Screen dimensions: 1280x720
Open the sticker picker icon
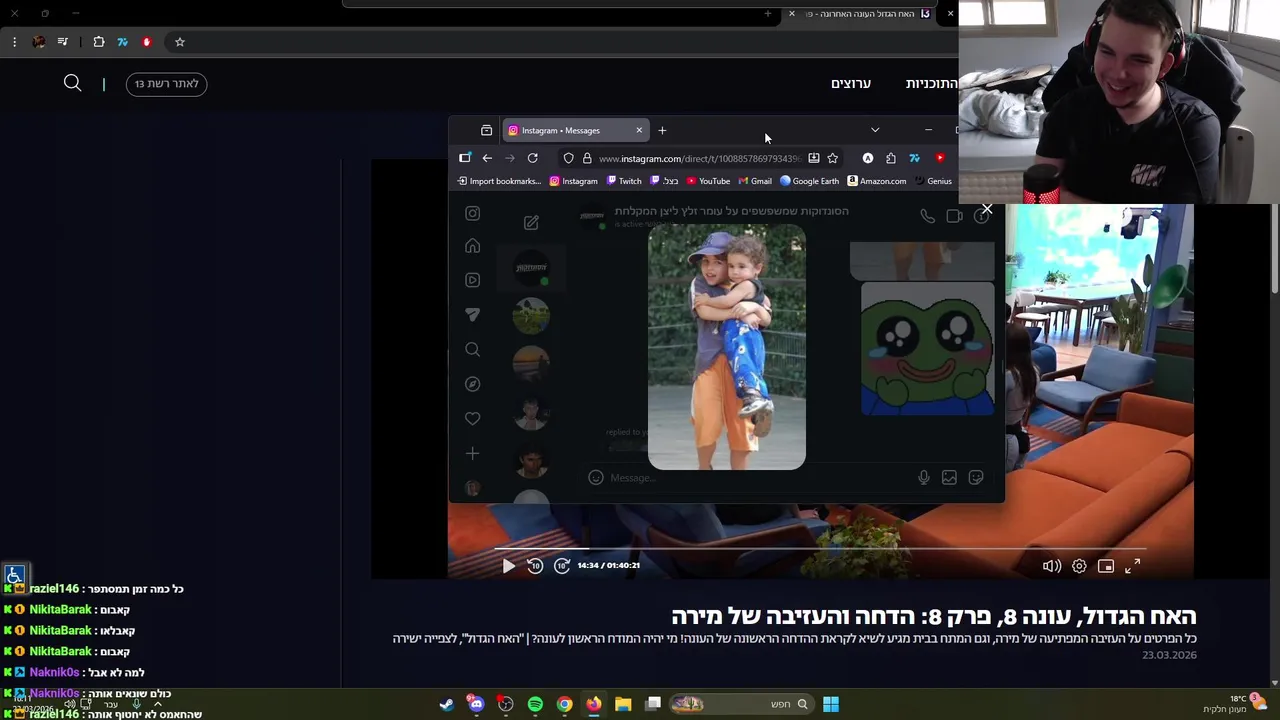[x=975, y=478]
